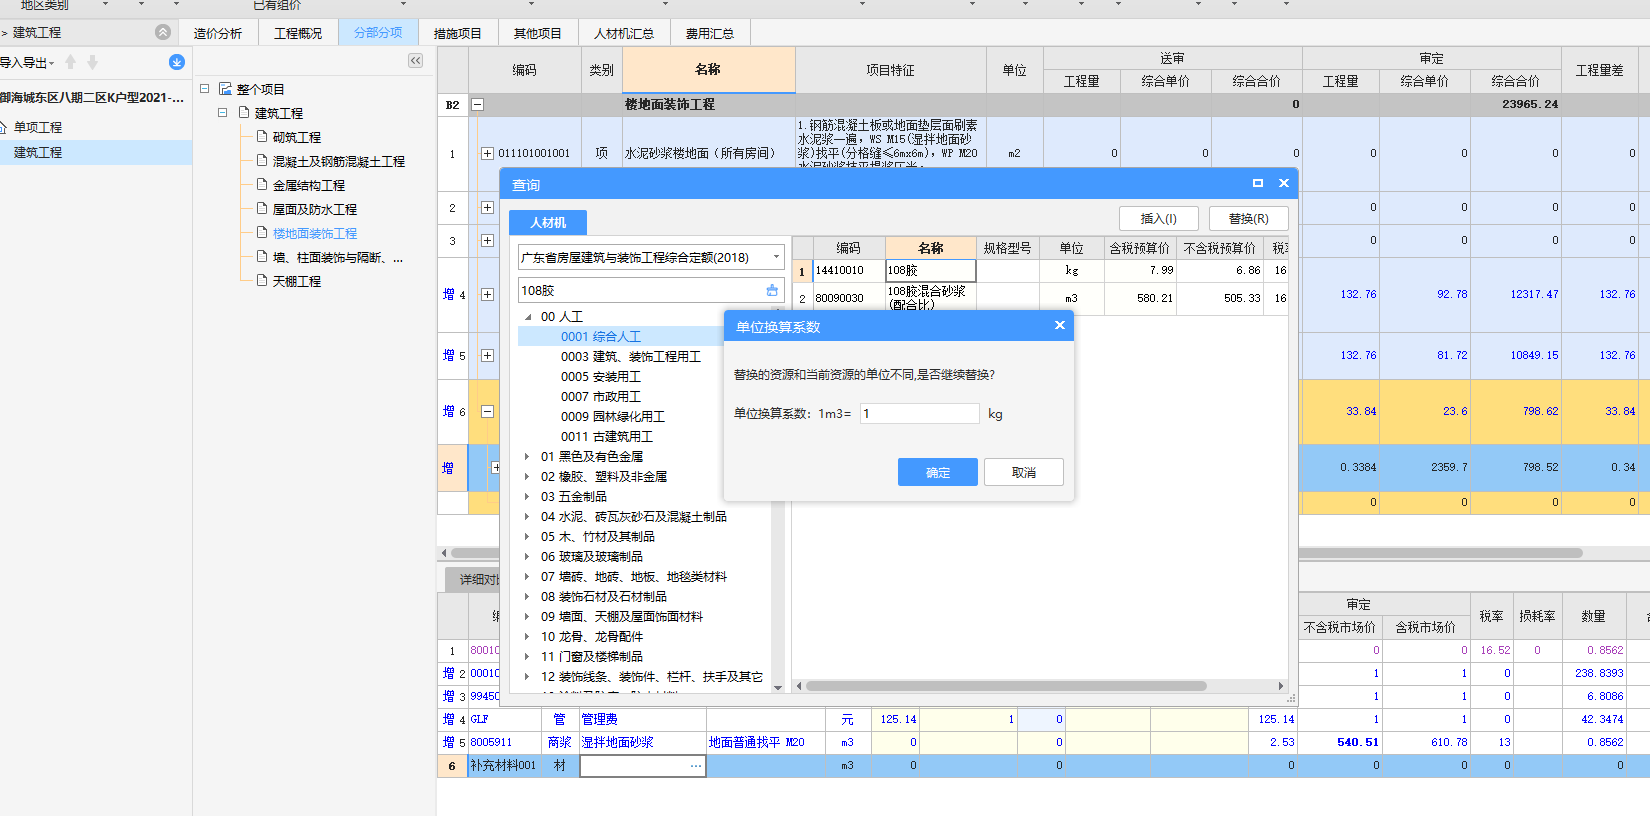Viewport: 1650px width, 816px height.
Task: Select 0003 建筑、装饰工程用工
Action: click(631, 357)
